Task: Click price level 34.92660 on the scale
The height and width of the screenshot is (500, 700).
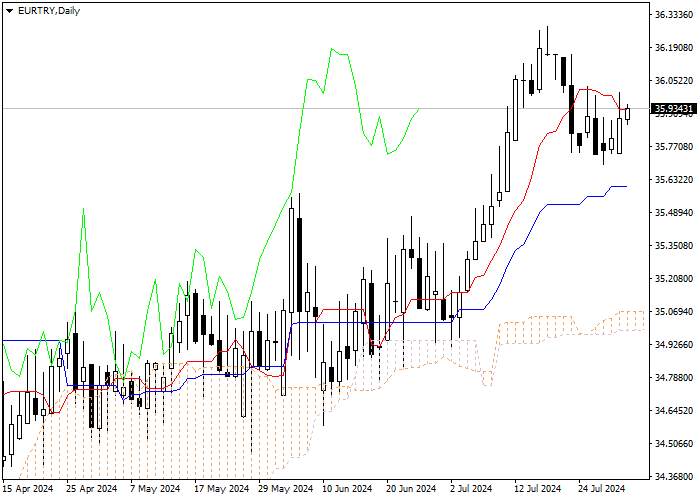Action: click(674, 344)
